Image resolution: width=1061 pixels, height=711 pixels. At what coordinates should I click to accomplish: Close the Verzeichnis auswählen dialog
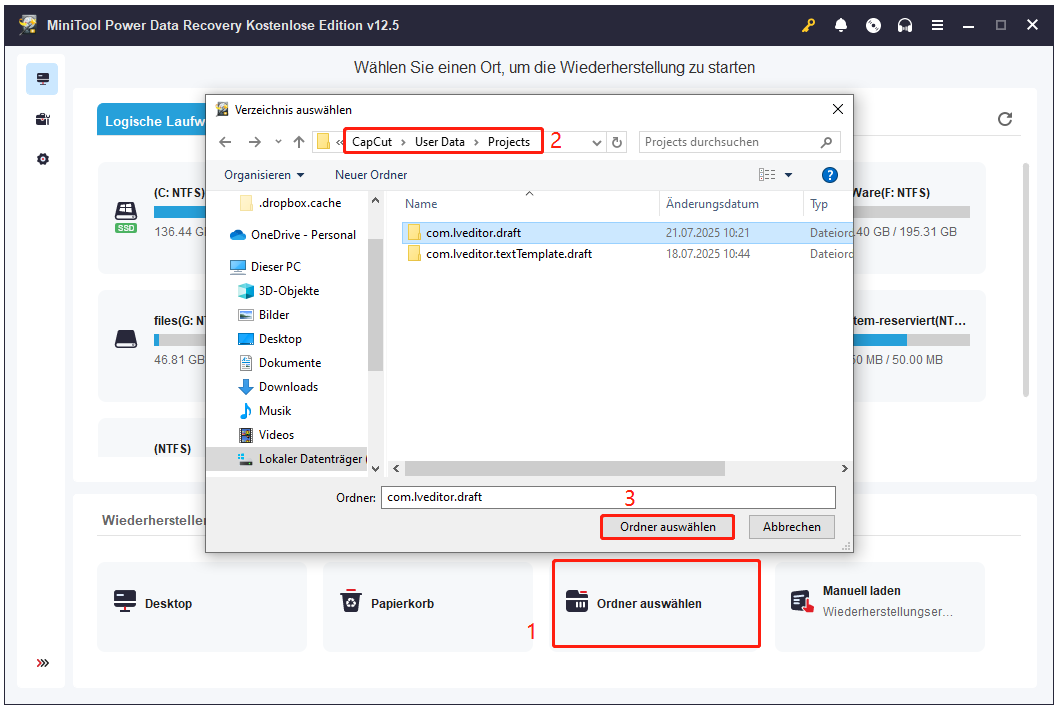coord(838,109)
